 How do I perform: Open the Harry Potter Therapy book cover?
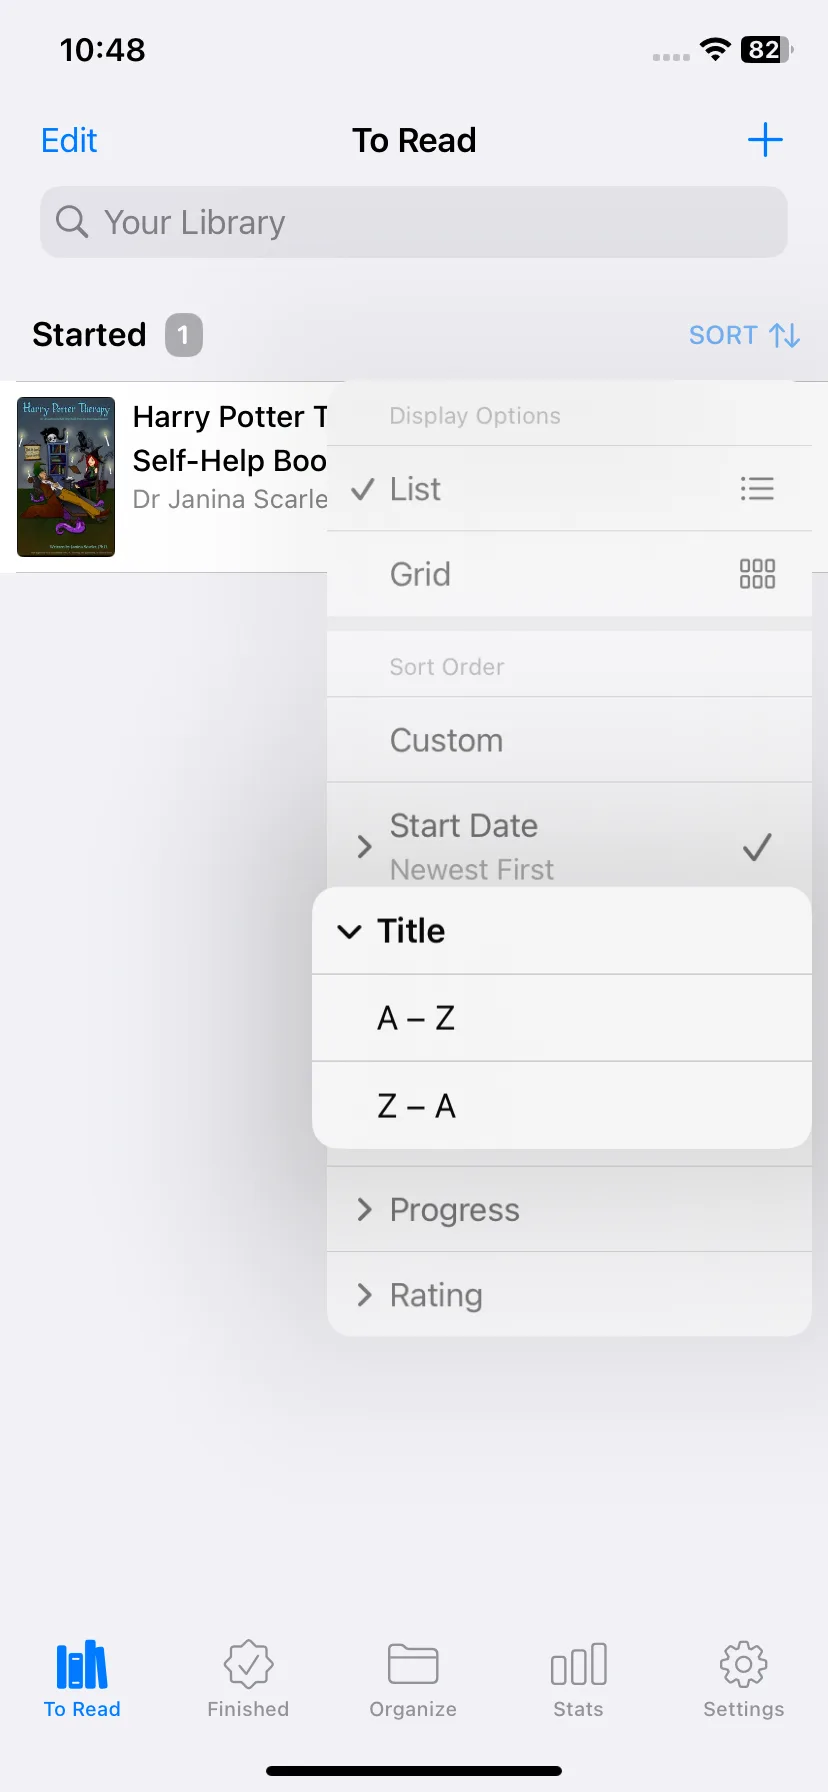[66, 477]
